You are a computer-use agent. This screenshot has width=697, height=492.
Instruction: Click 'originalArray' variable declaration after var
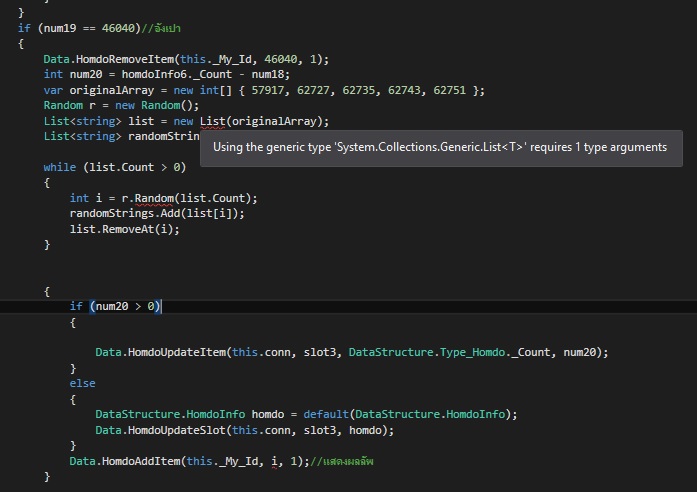[112, 90]
